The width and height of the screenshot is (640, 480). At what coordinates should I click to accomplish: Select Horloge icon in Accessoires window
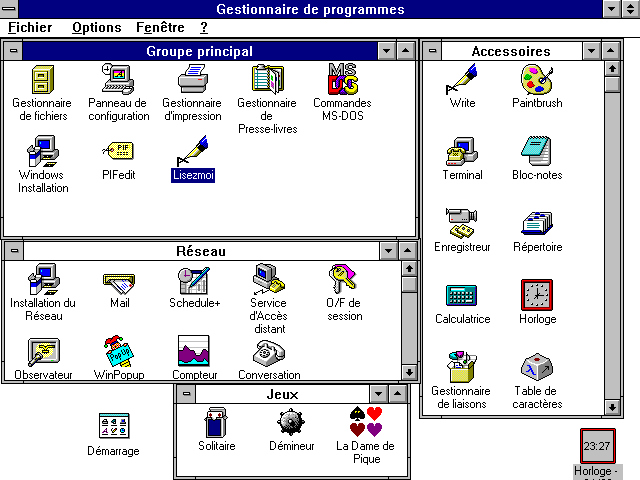pos(537,296)
